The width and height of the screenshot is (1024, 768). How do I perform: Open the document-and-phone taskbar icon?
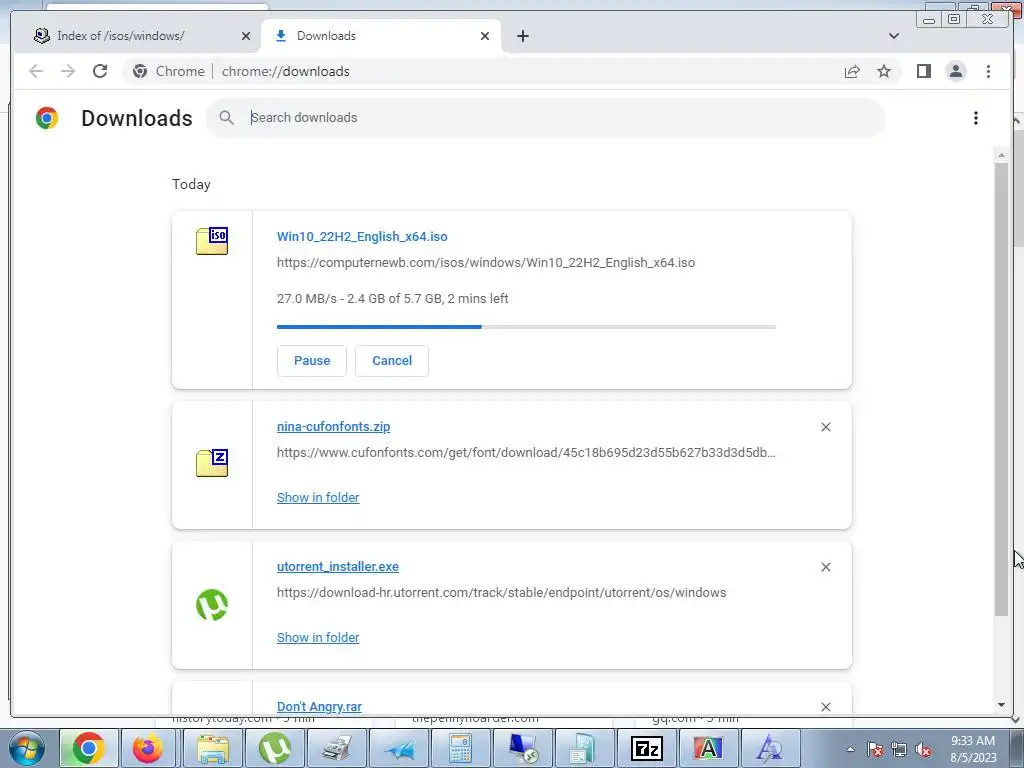[x=582, y=748]
